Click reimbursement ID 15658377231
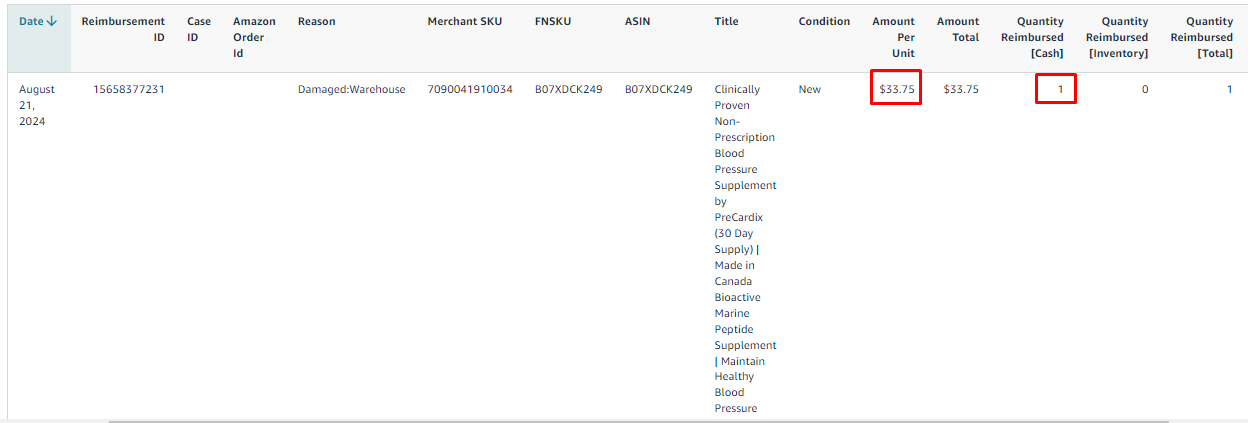1248x423 pixels. 129,89
